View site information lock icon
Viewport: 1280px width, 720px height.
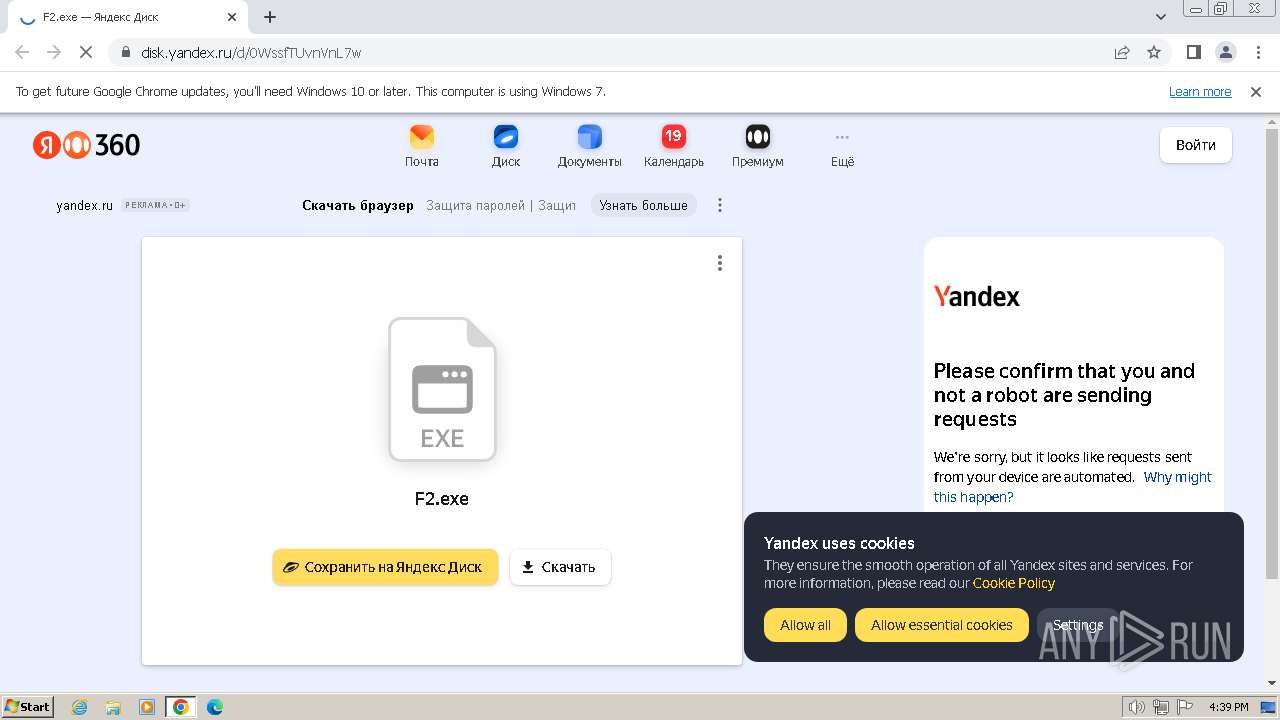click(125, 53)
